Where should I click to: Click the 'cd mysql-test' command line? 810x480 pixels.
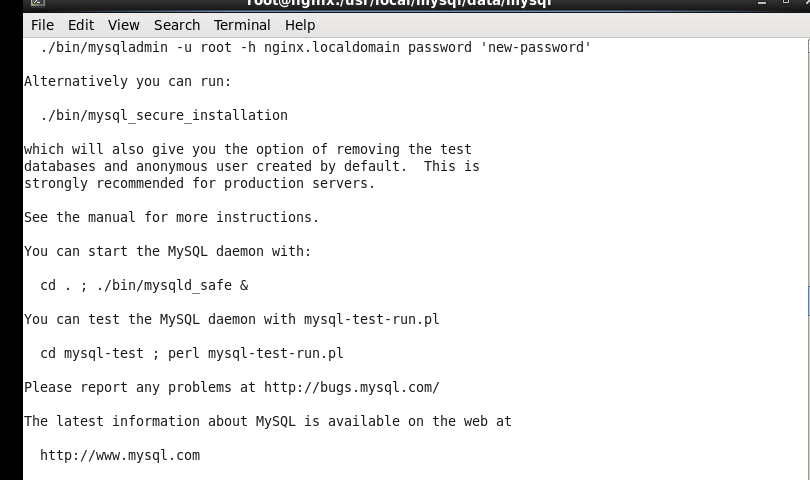point(192,353)
